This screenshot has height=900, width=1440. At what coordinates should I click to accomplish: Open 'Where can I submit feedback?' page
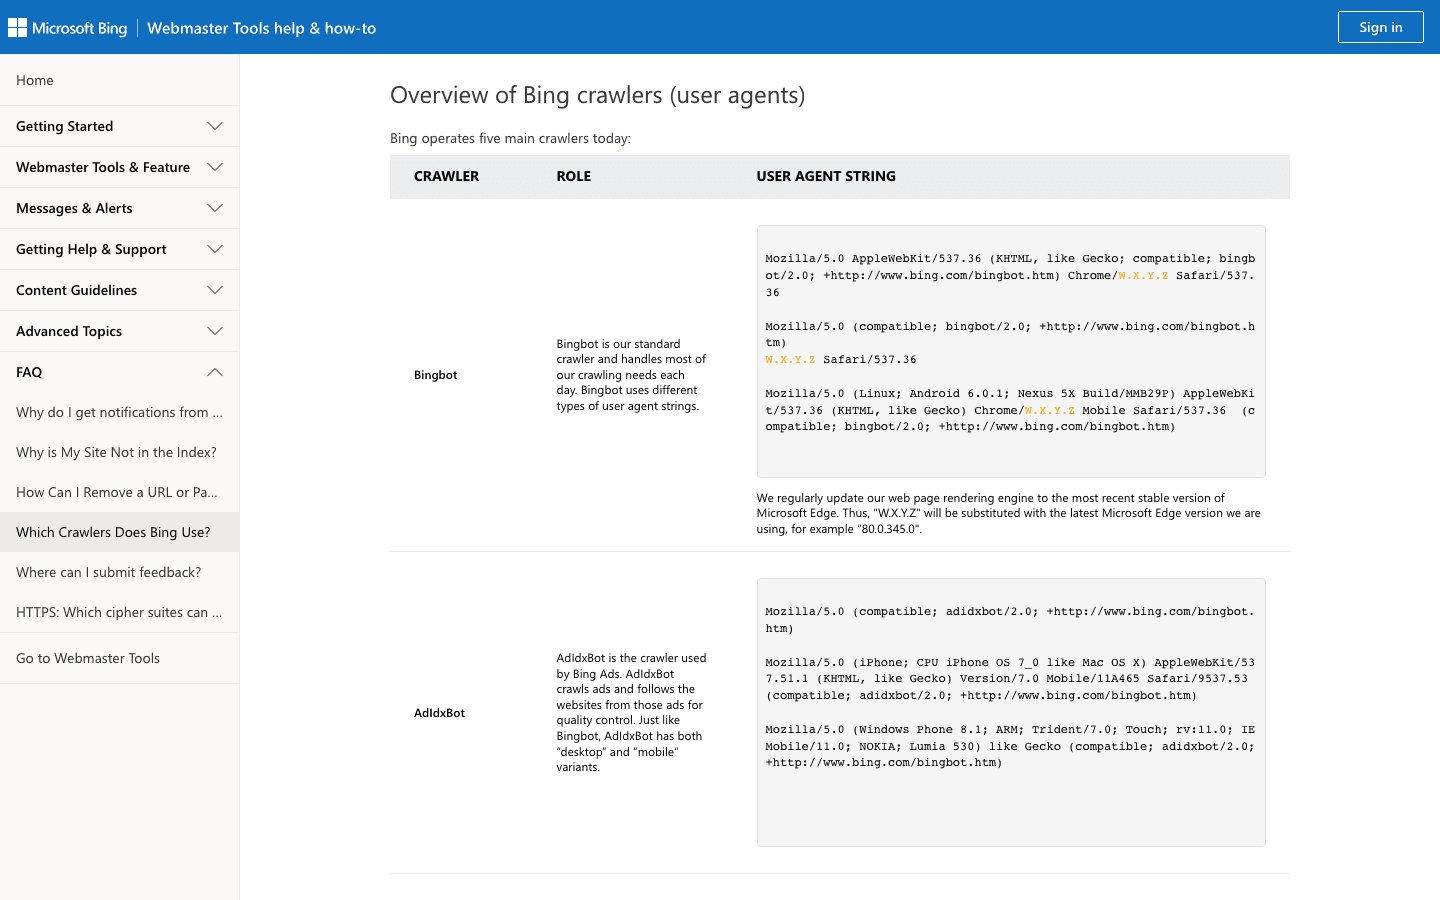[x=108, y=572]
